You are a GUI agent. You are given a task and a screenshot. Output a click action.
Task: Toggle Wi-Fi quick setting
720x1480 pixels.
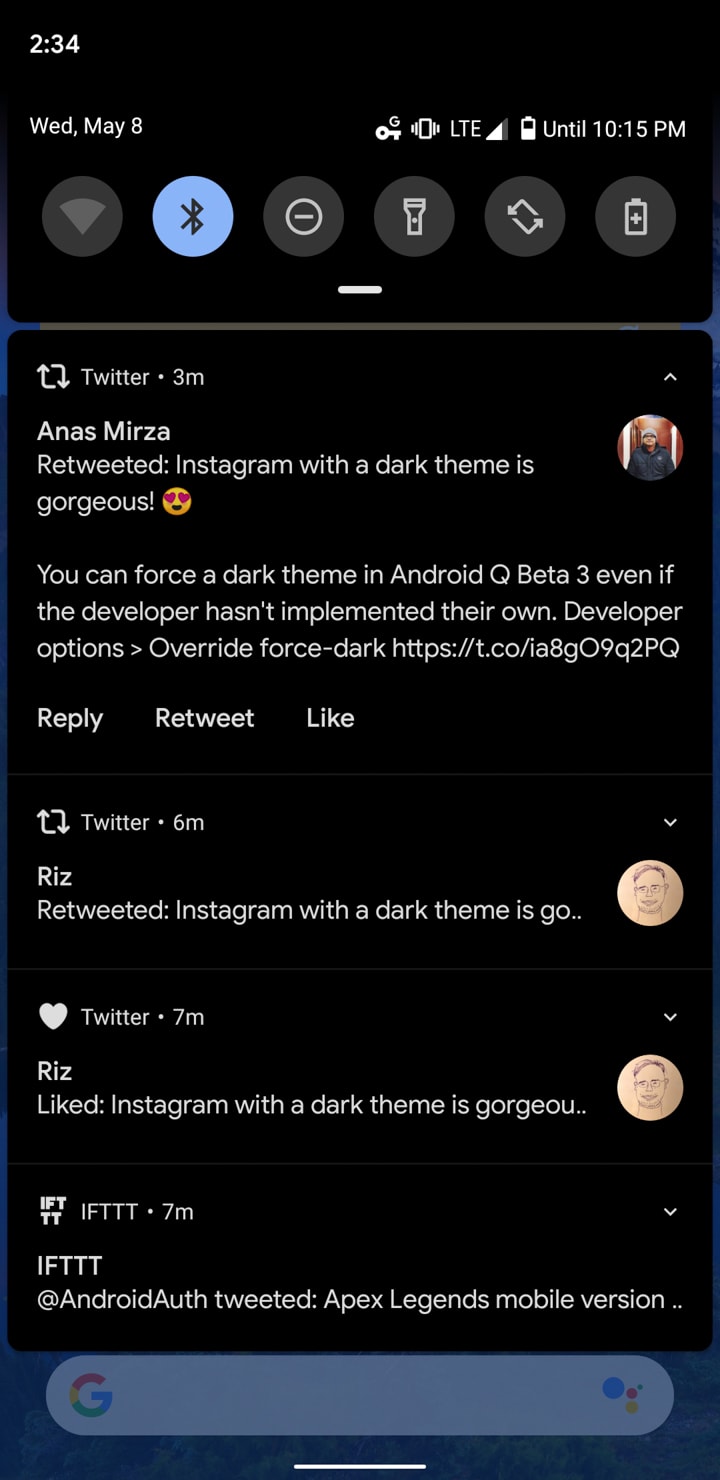(82, 217)
